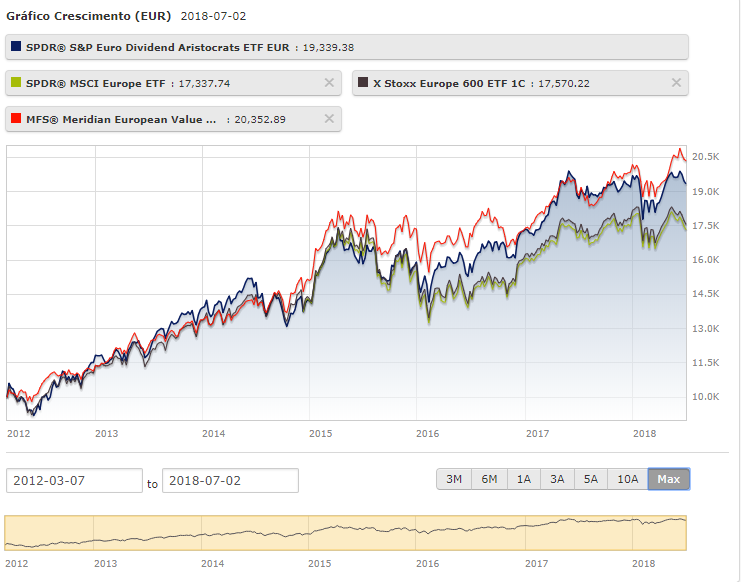
Task: Show the 10A time period
Action: [628, 479]
